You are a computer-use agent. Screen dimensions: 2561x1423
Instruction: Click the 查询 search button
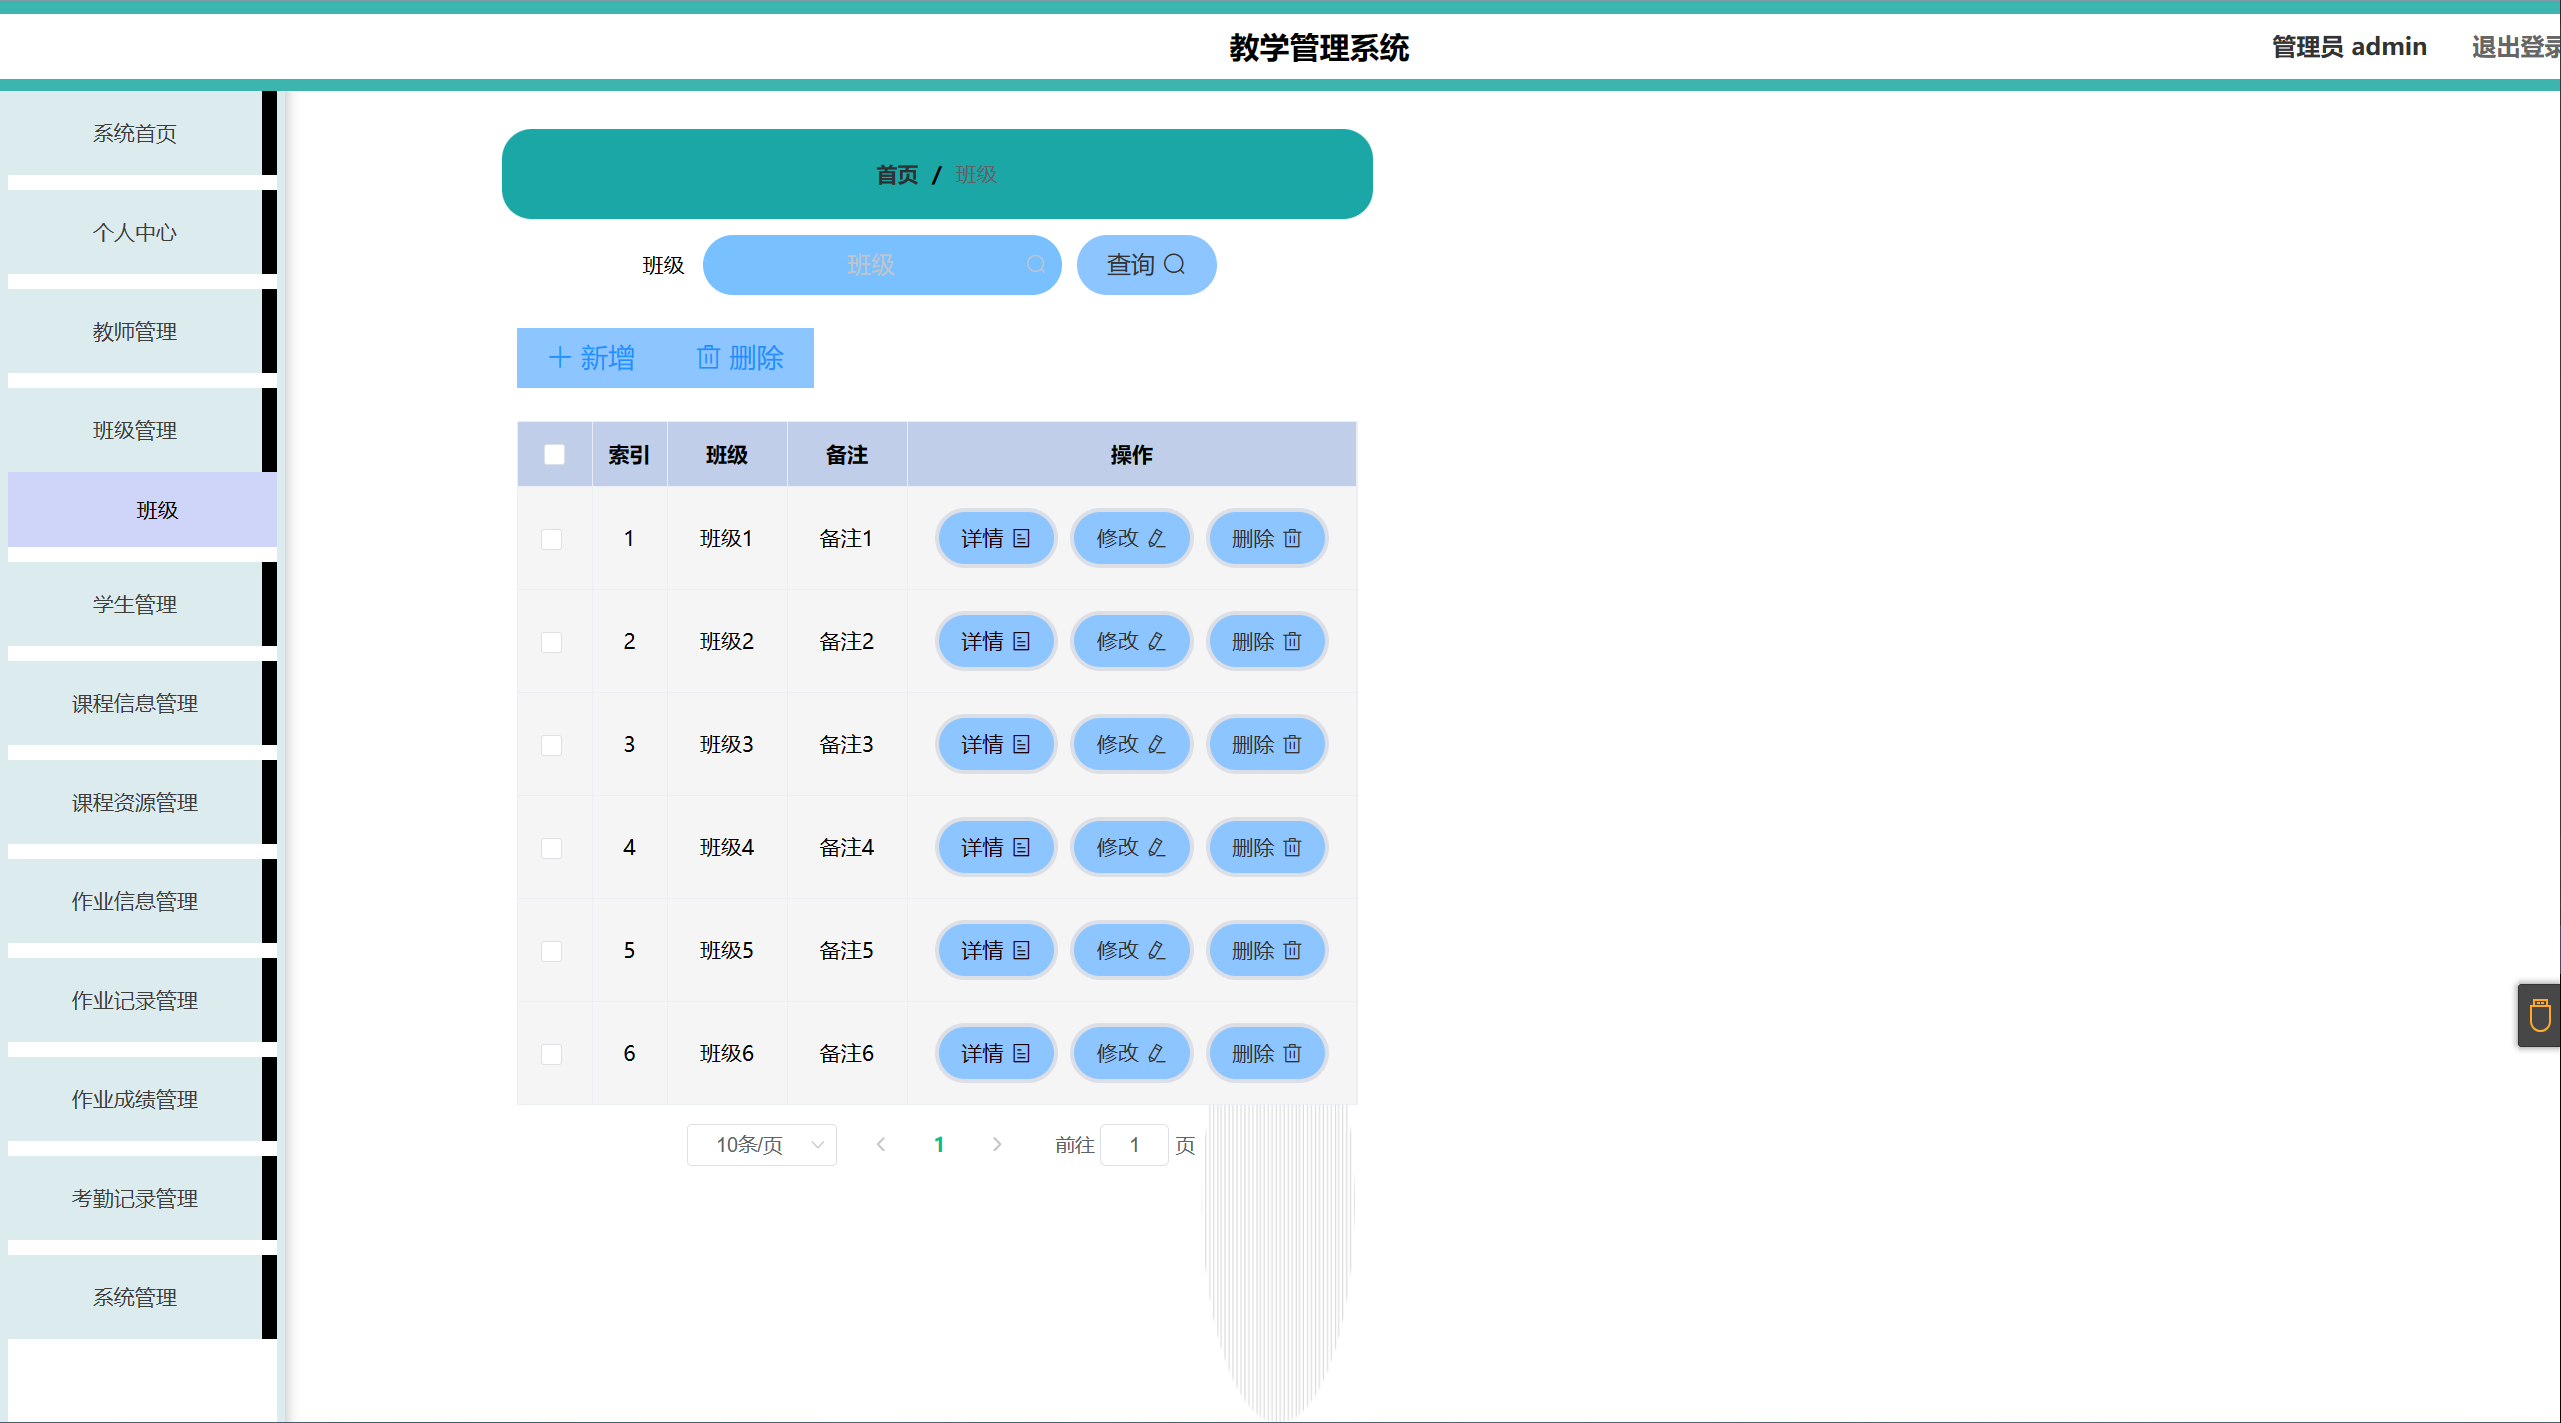[1146, 265]
